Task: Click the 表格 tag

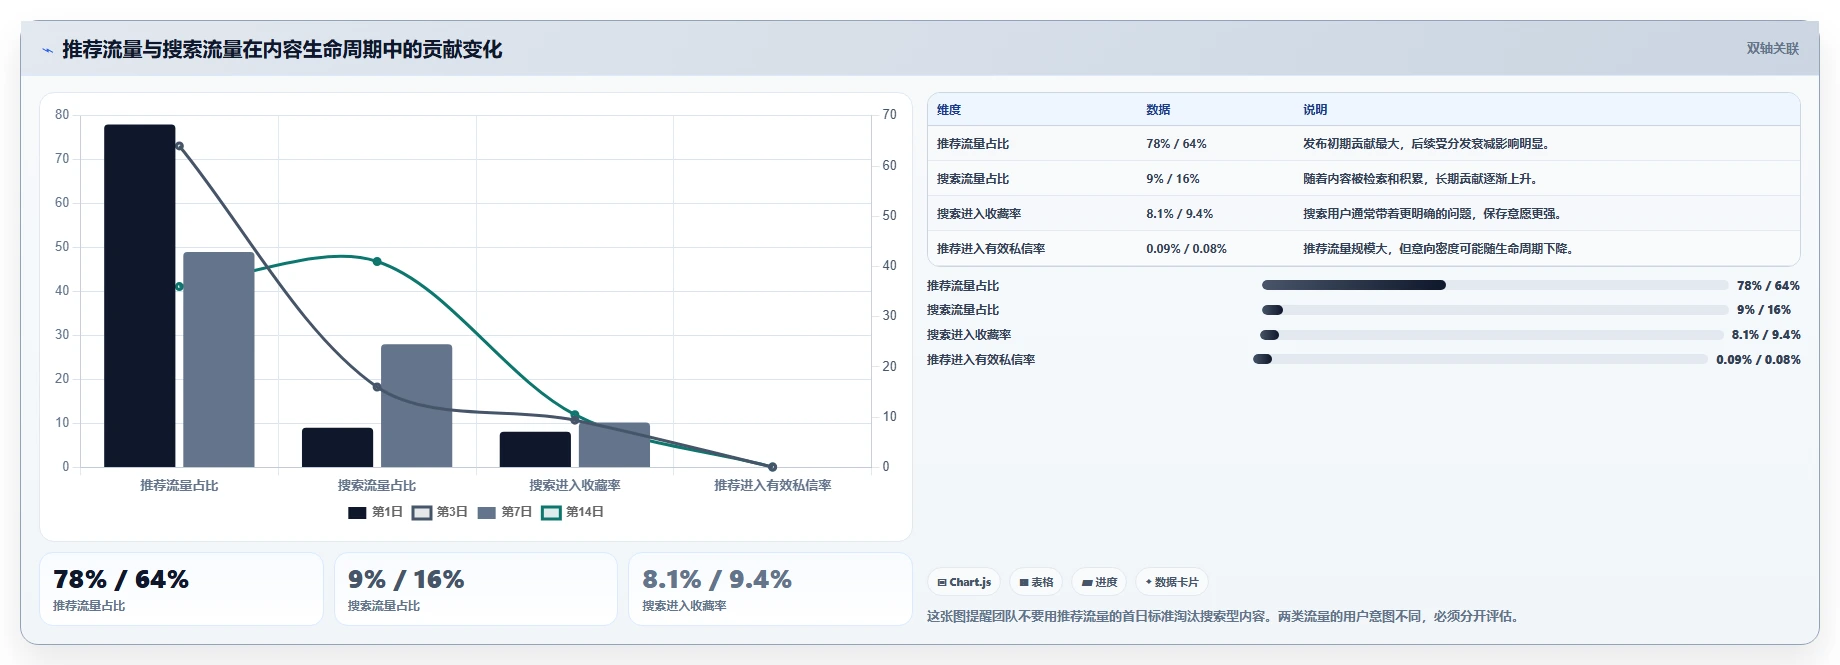Action: coord(1036,582)
